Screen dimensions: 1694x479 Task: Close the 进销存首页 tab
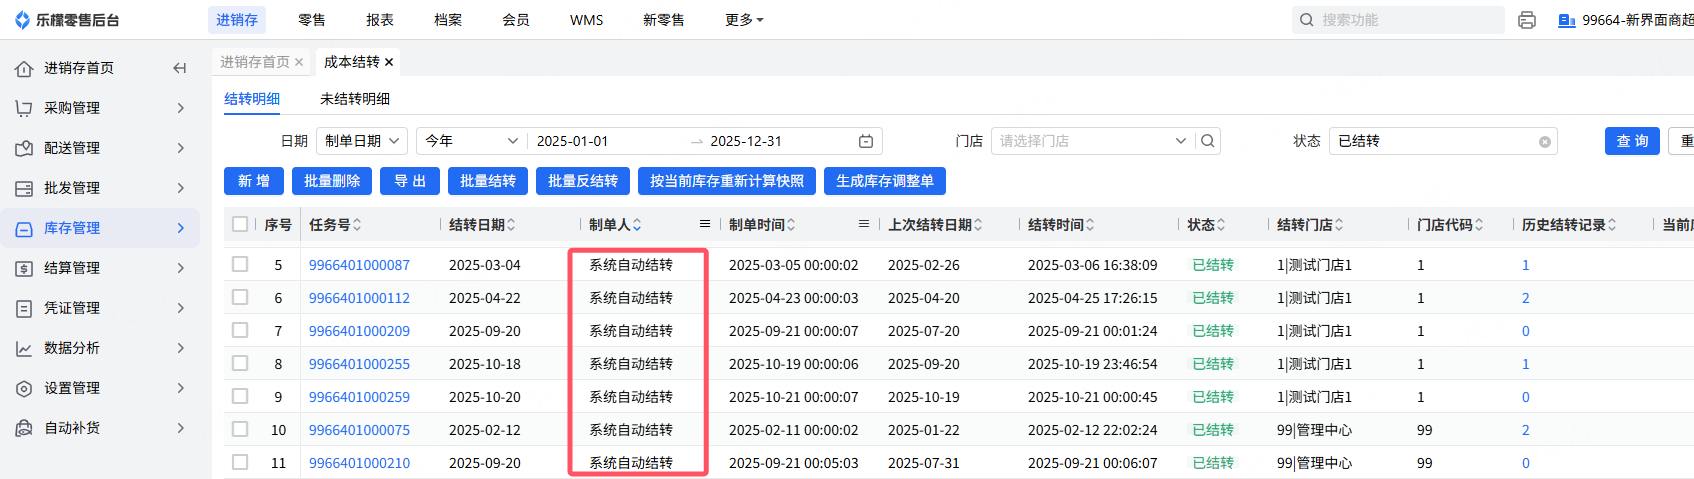(x=299, y=62)
